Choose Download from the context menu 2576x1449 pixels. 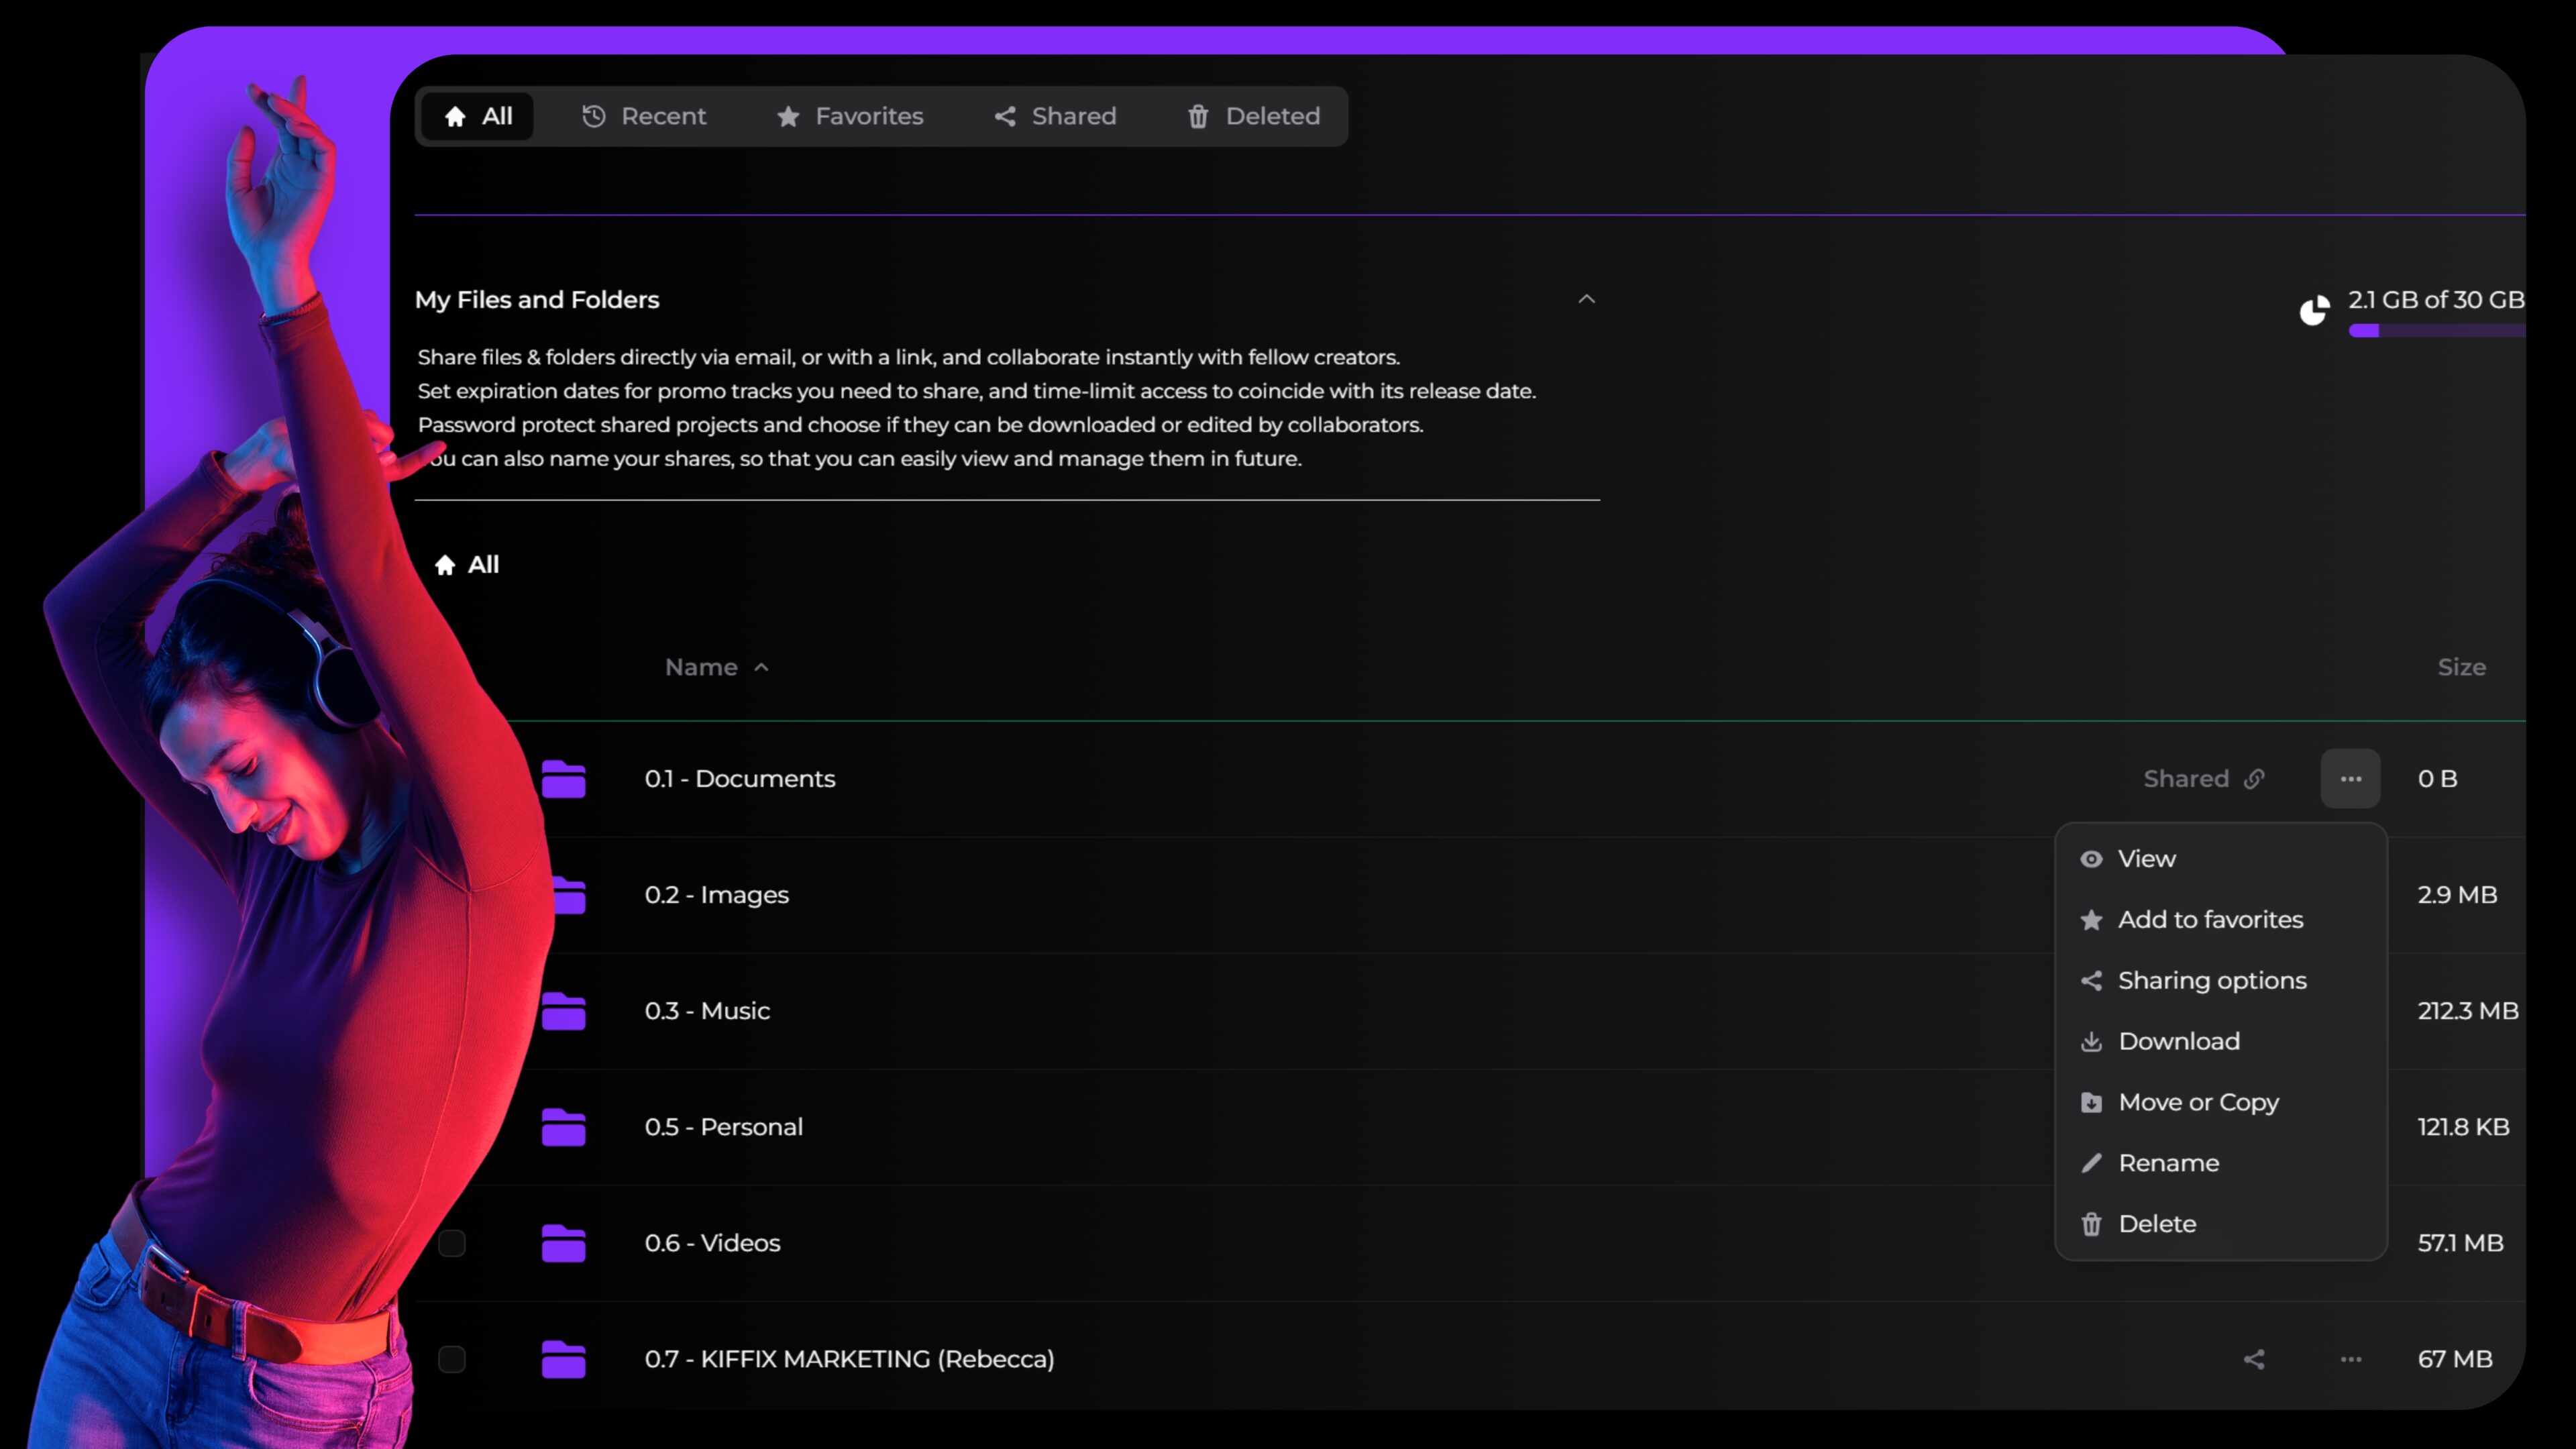coord(2220,1042)
